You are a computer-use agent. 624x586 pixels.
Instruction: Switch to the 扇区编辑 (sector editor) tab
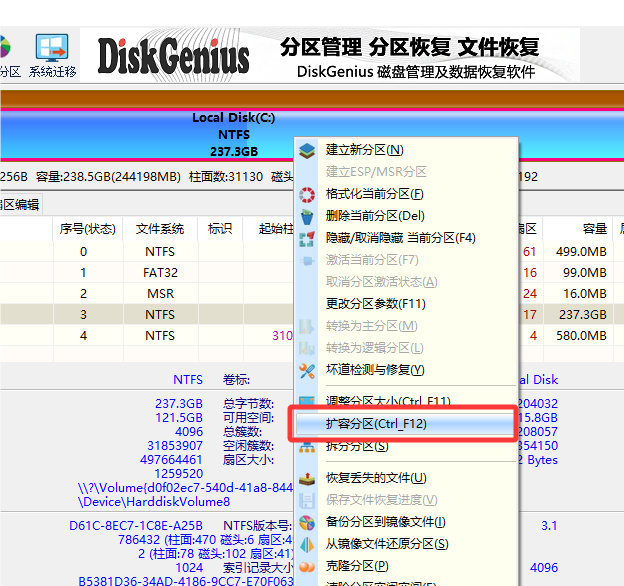coord(20,204)
